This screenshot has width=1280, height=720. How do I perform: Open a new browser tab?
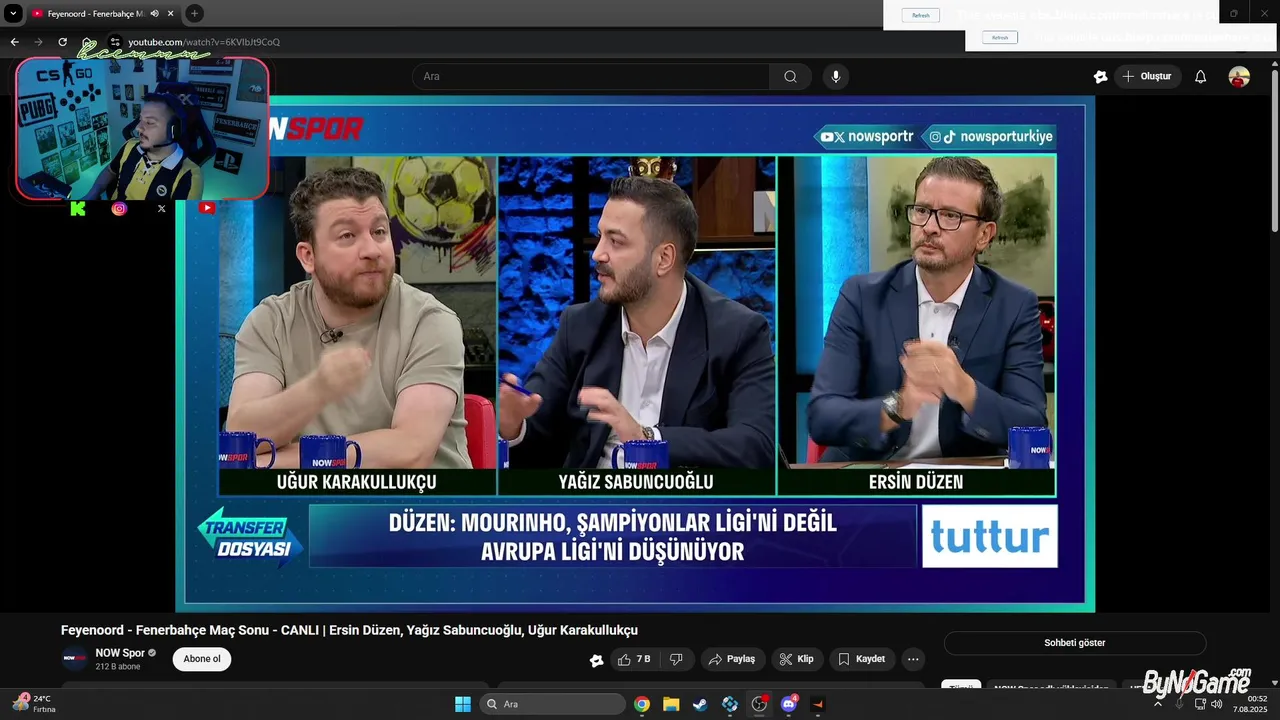point(194,13)
